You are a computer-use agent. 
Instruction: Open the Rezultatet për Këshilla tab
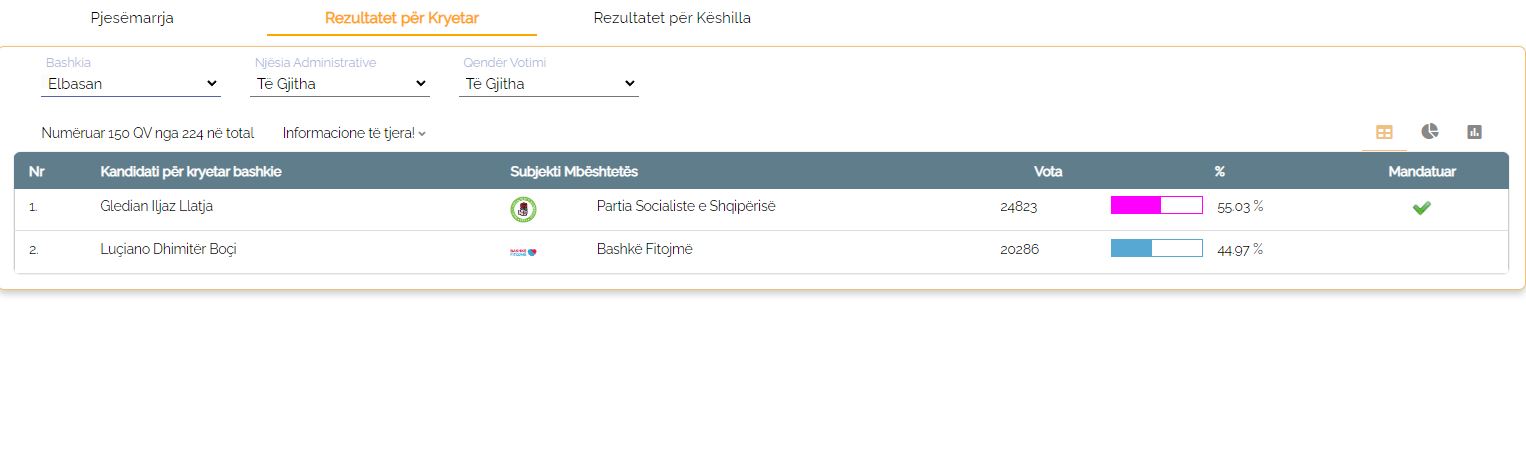(x=672, y=18)
